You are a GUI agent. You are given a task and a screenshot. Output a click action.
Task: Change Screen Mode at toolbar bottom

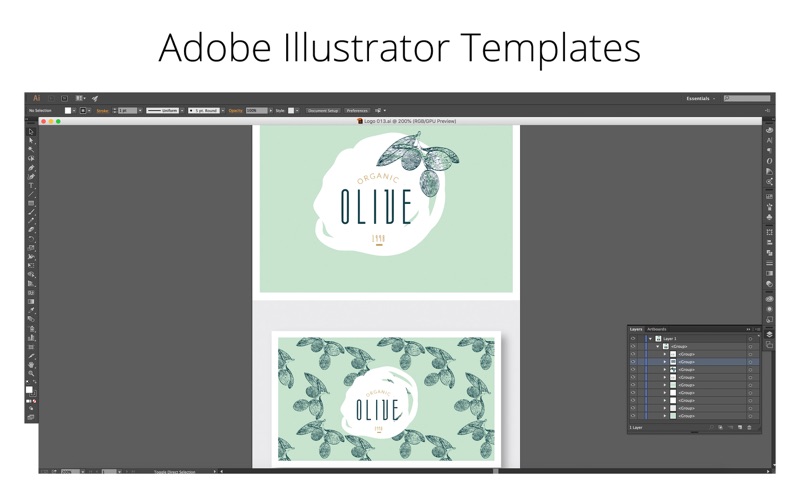click(x=31, y=417)
